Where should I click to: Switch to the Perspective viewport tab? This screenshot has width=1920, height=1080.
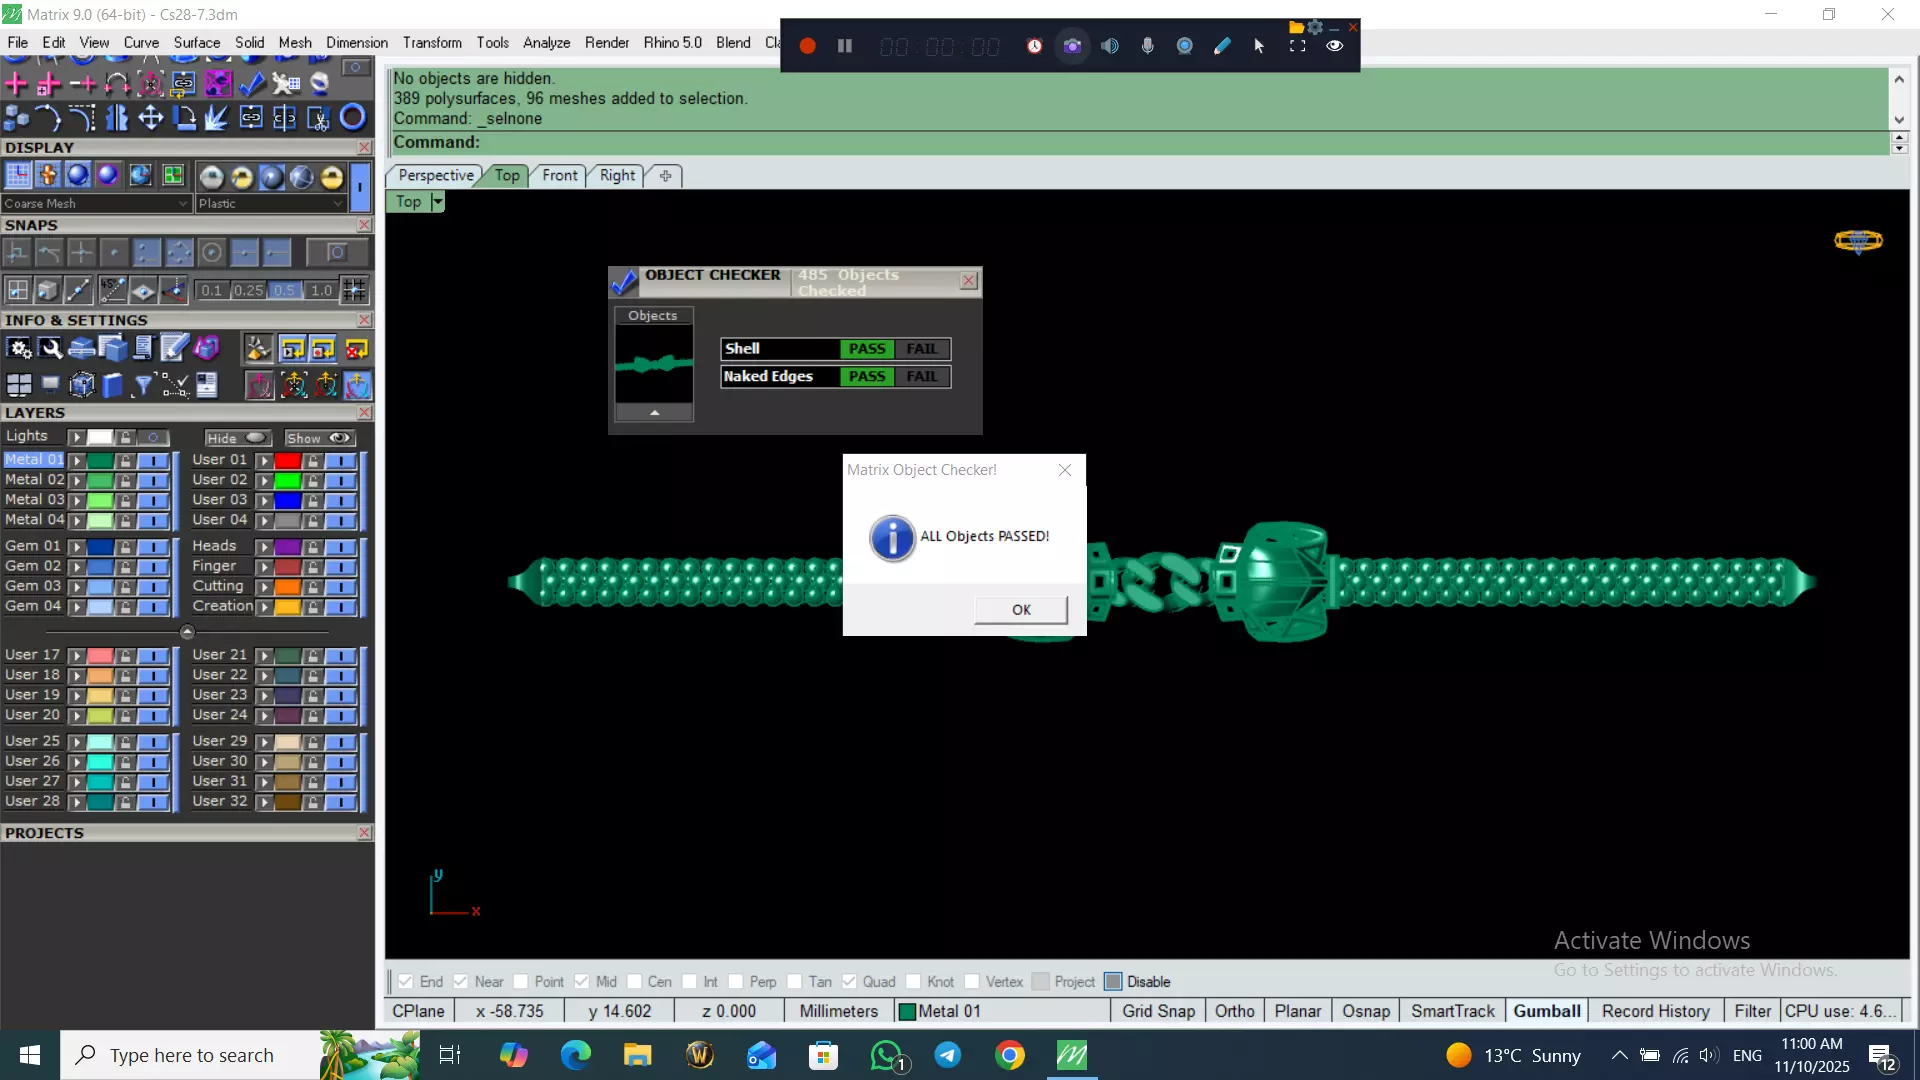click(436, 176)
